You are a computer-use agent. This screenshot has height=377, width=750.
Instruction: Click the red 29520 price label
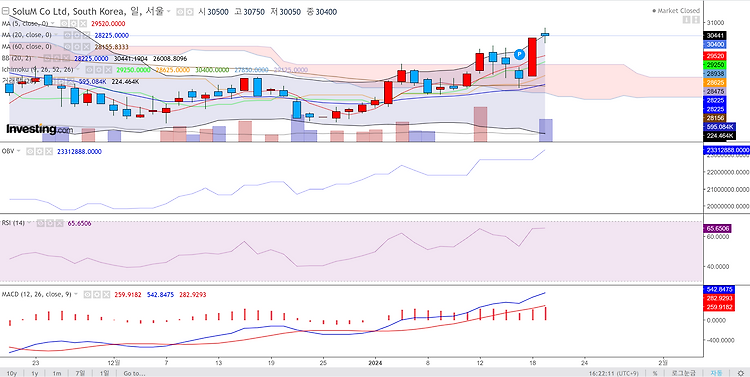click(x=715, y=55)
